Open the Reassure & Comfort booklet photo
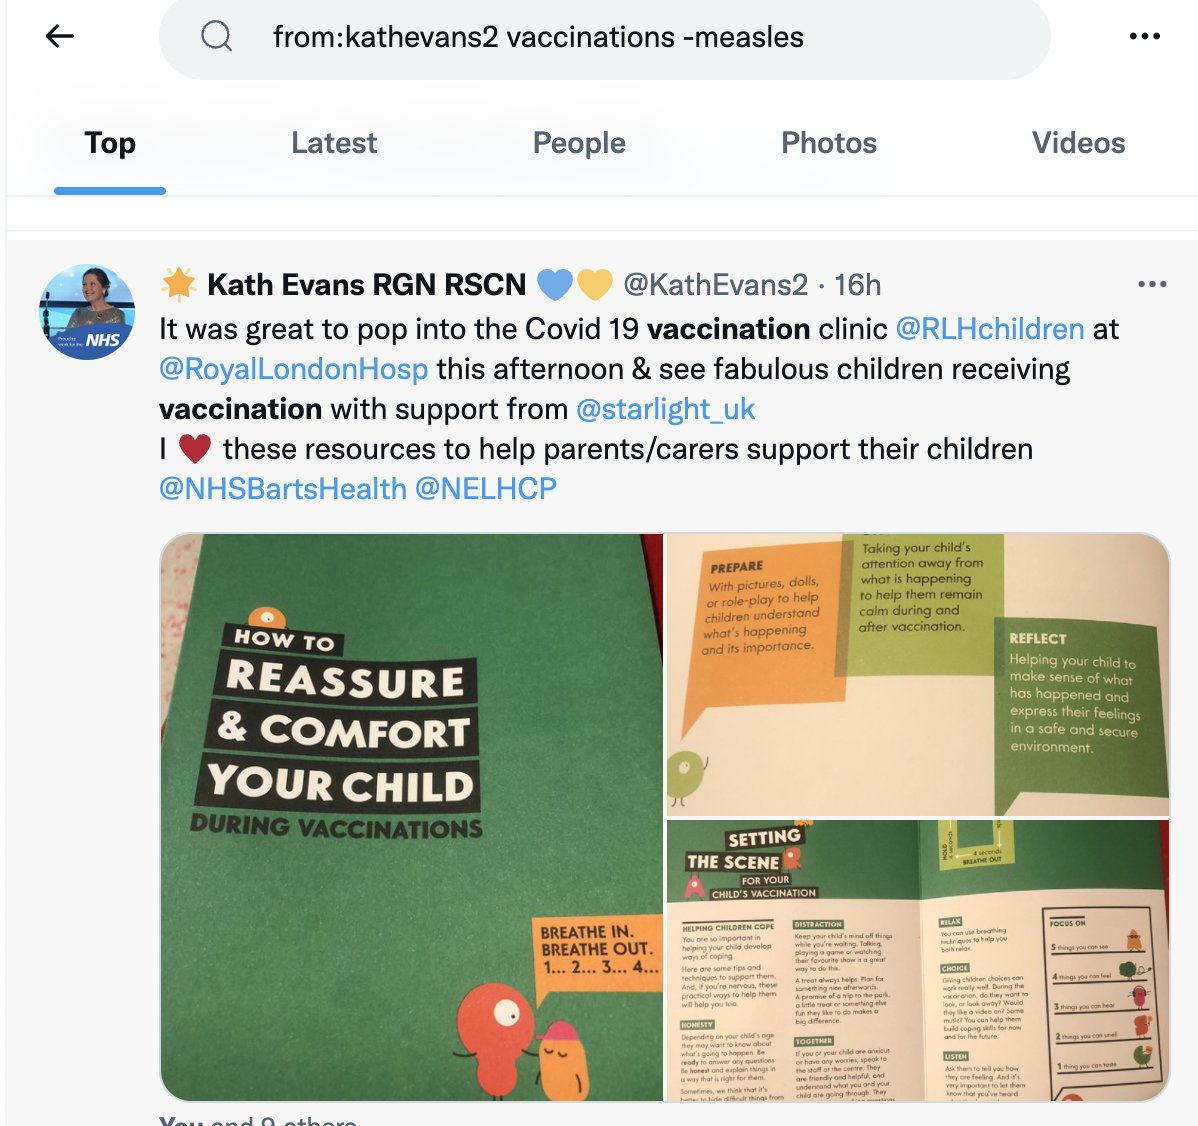Screen dimensions: 1198x1126 coord(412,817)
